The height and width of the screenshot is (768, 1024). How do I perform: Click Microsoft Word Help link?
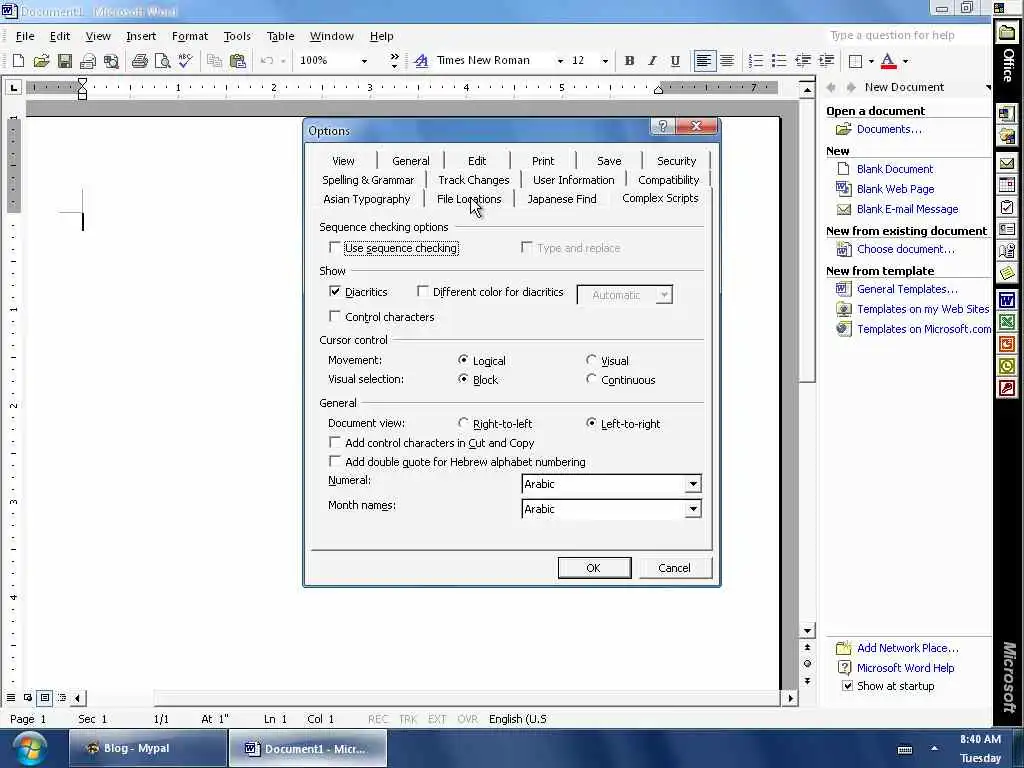click(x=905, y=667)
